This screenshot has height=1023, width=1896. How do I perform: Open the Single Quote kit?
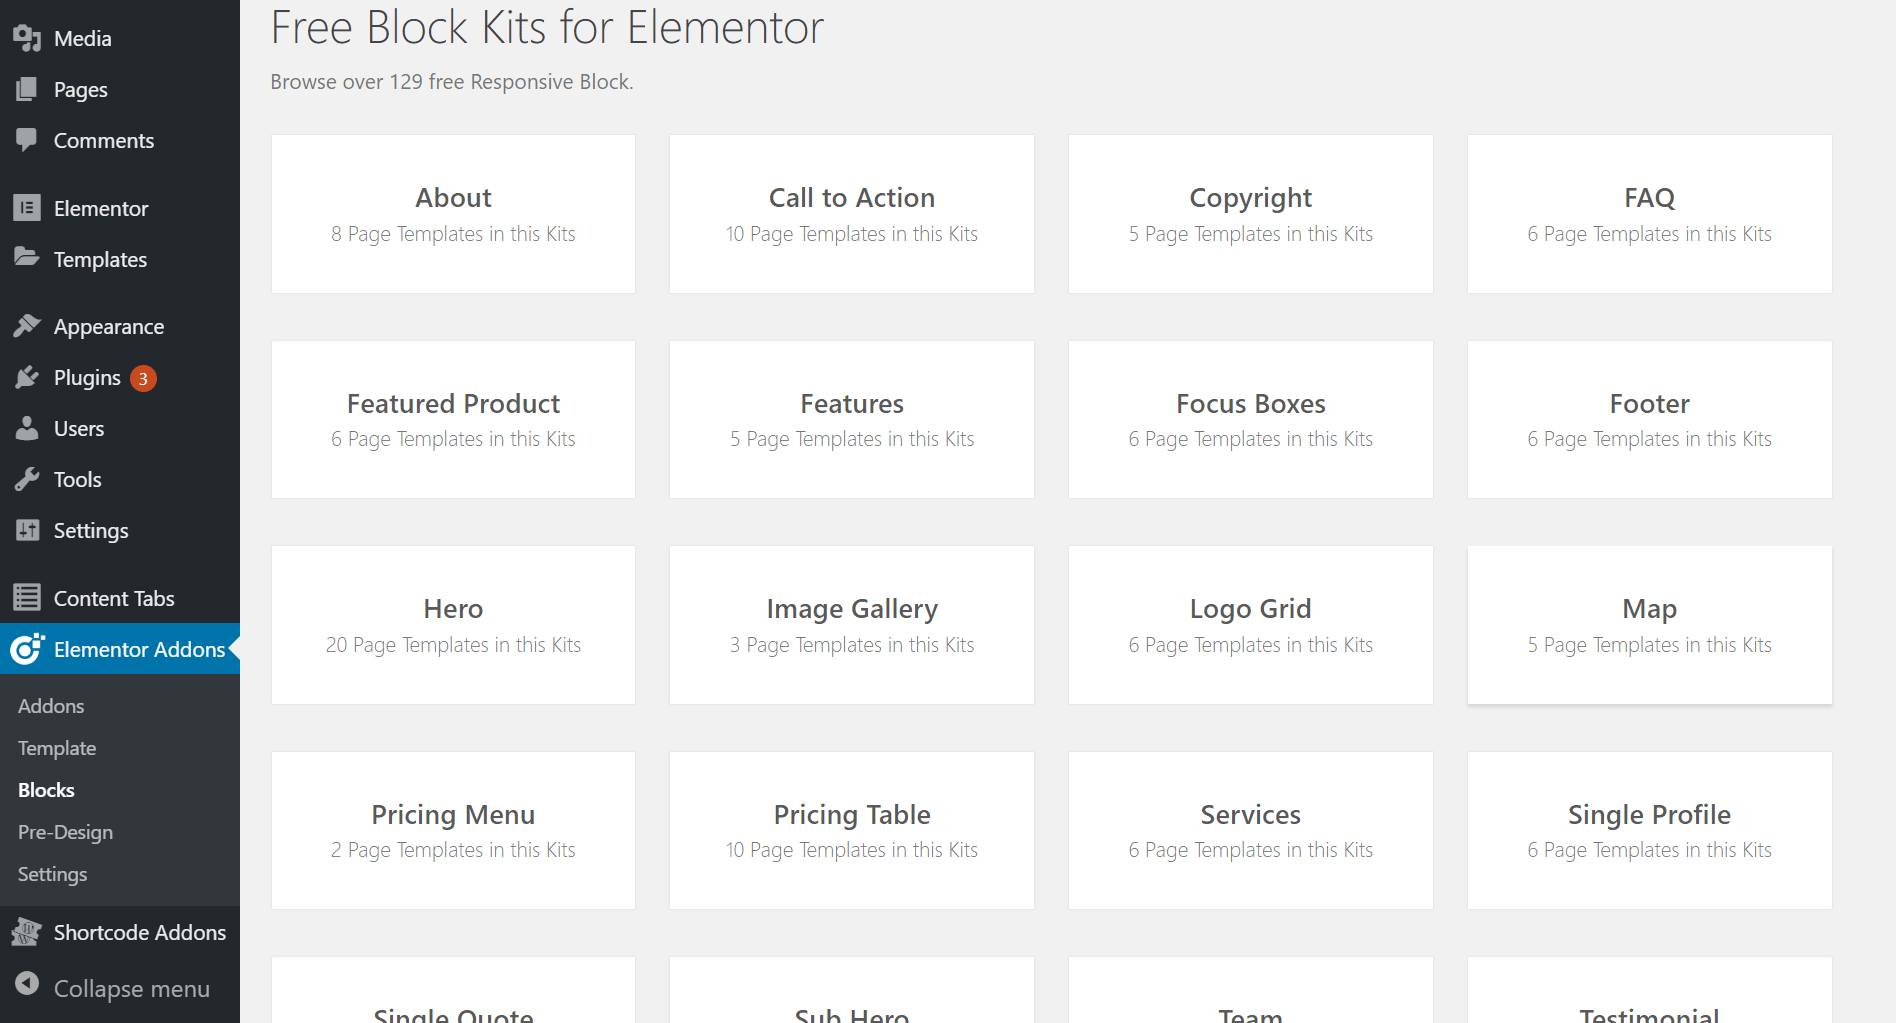(x=453, y=991)
